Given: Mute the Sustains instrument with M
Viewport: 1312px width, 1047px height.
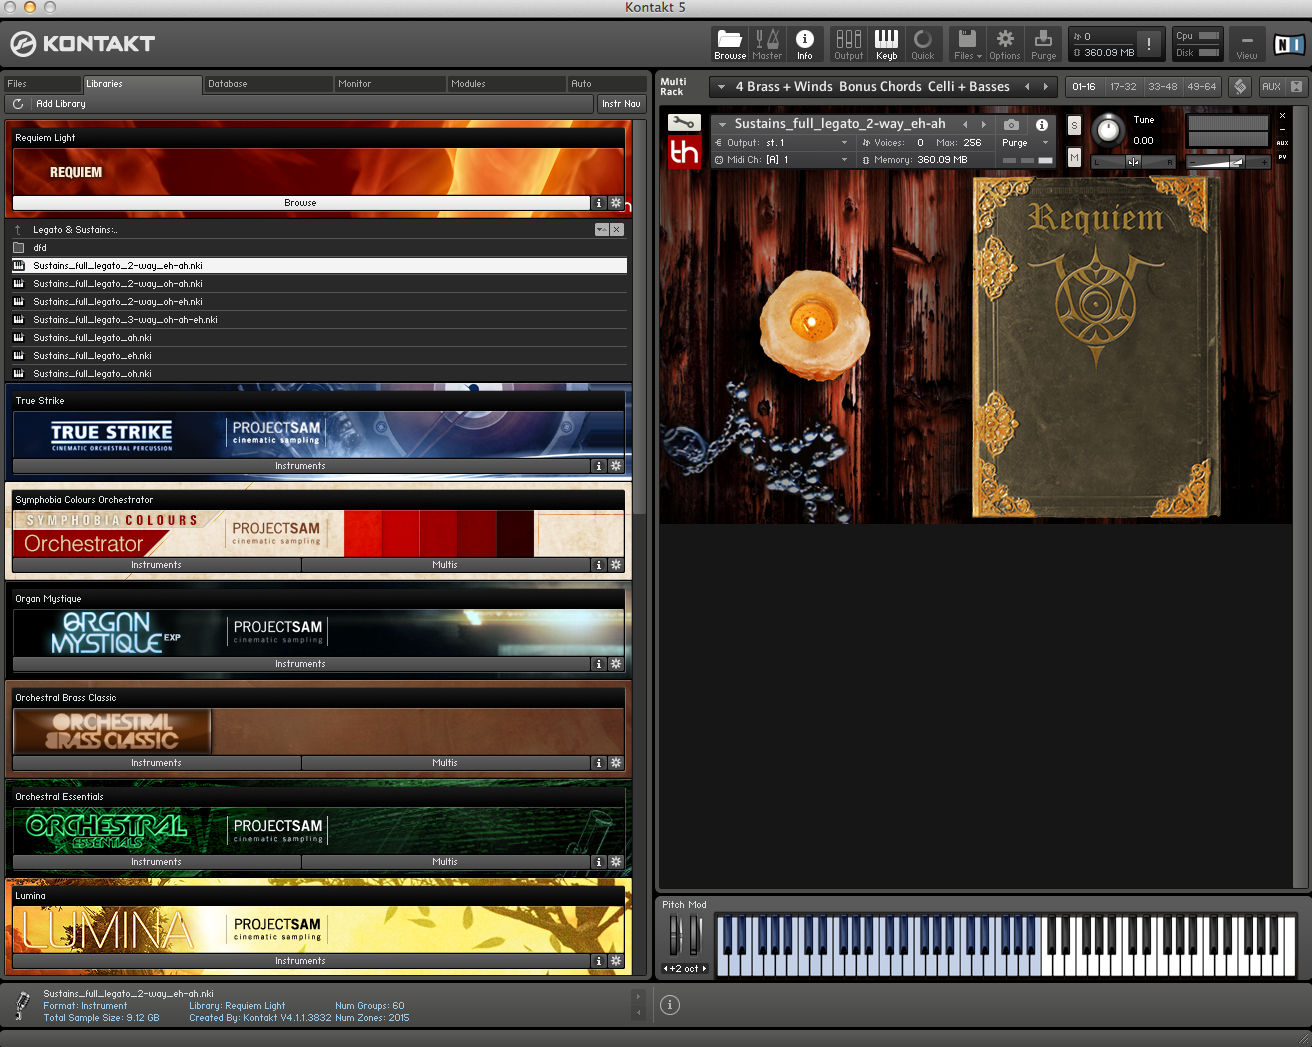Looking at the screenshot, I should tap(1074, 157).
